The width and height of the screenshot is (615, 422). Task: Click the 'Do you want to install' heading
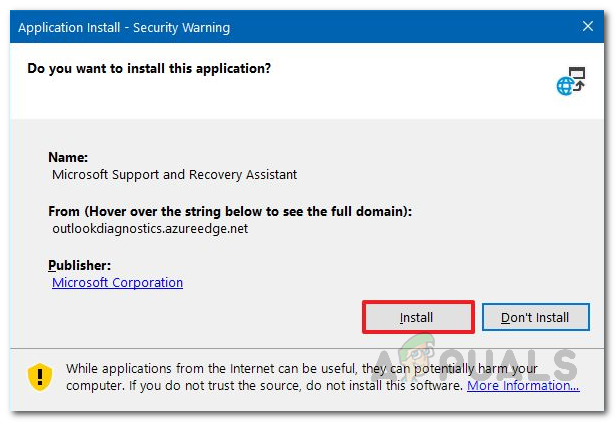point(149,69)
